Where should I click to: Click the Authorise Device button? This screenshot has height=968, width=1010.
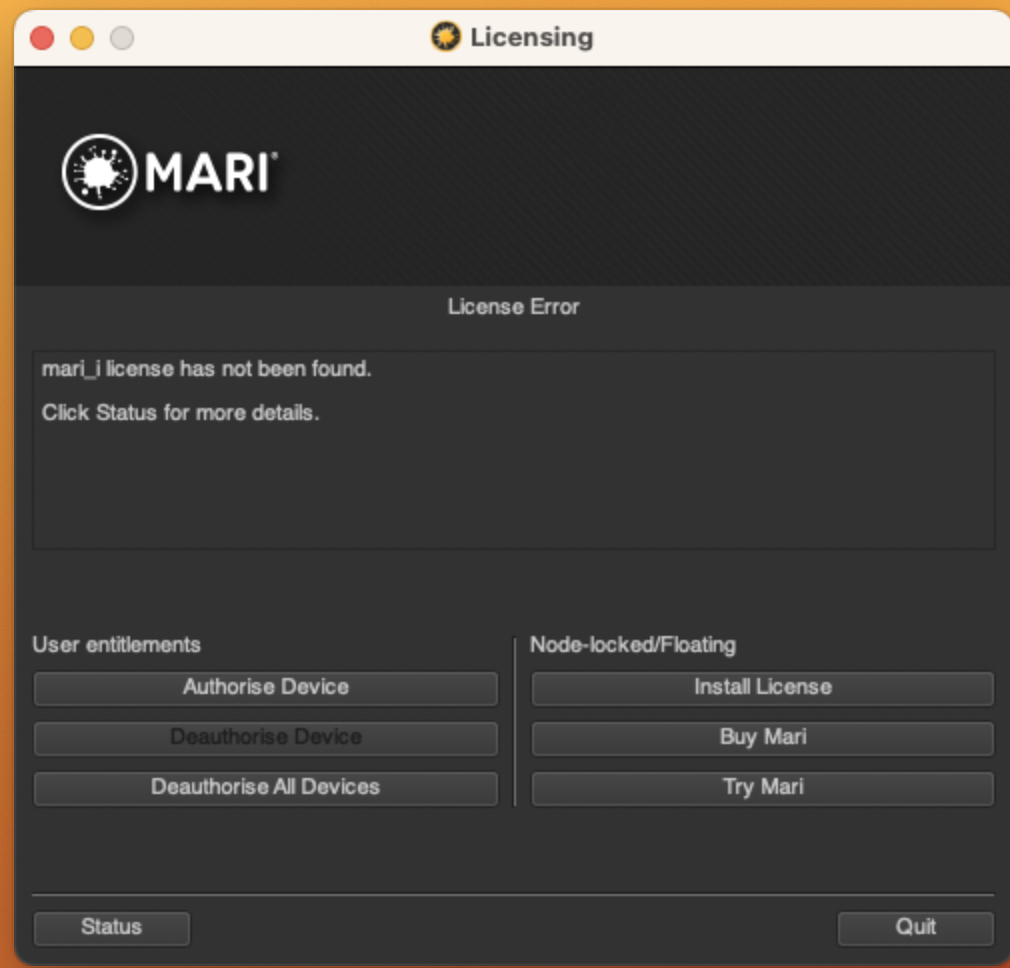(x=265, y=688)
